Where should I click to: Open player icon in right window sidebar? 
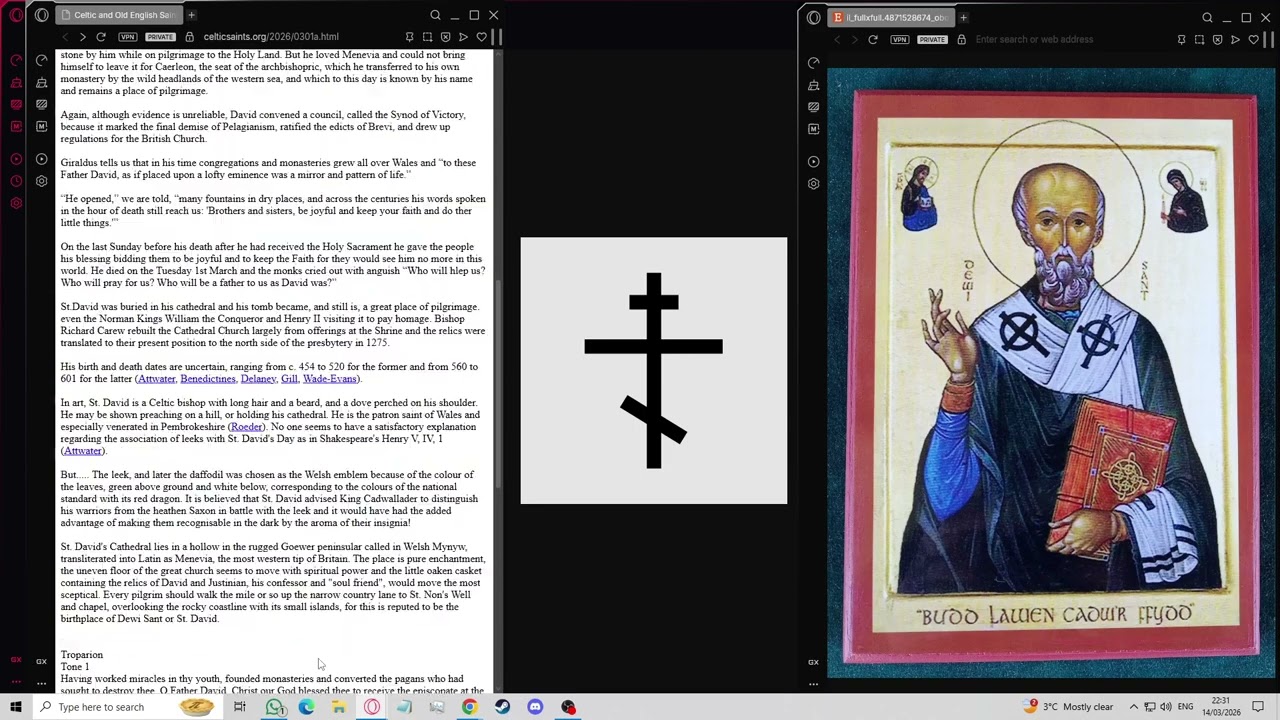pos(813,161)
